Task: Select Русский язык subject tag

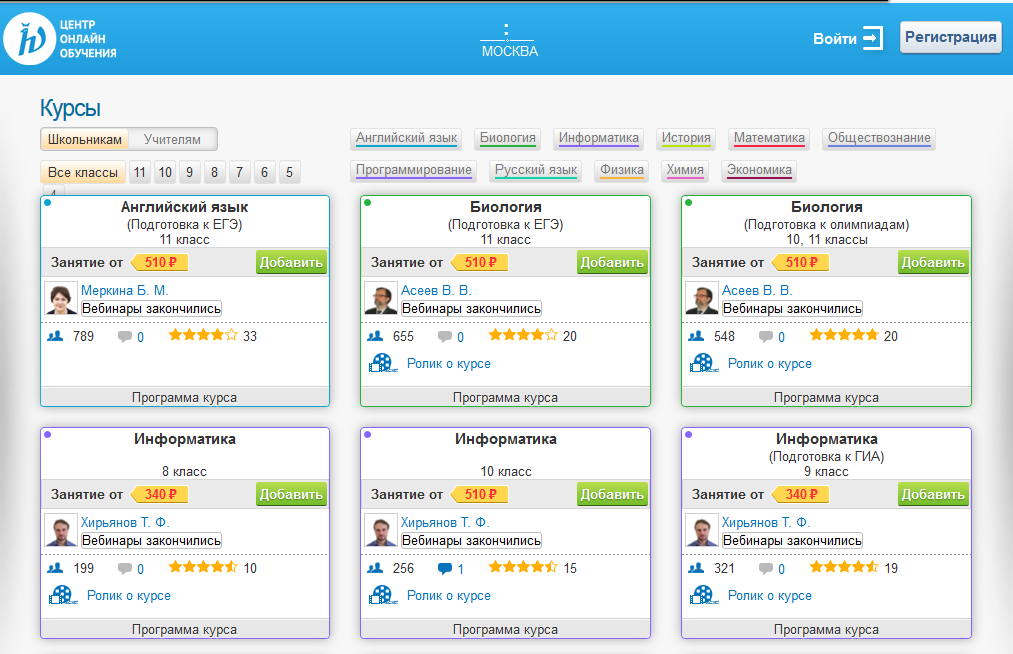Action: pyautogui.click(x=536, y=171)
